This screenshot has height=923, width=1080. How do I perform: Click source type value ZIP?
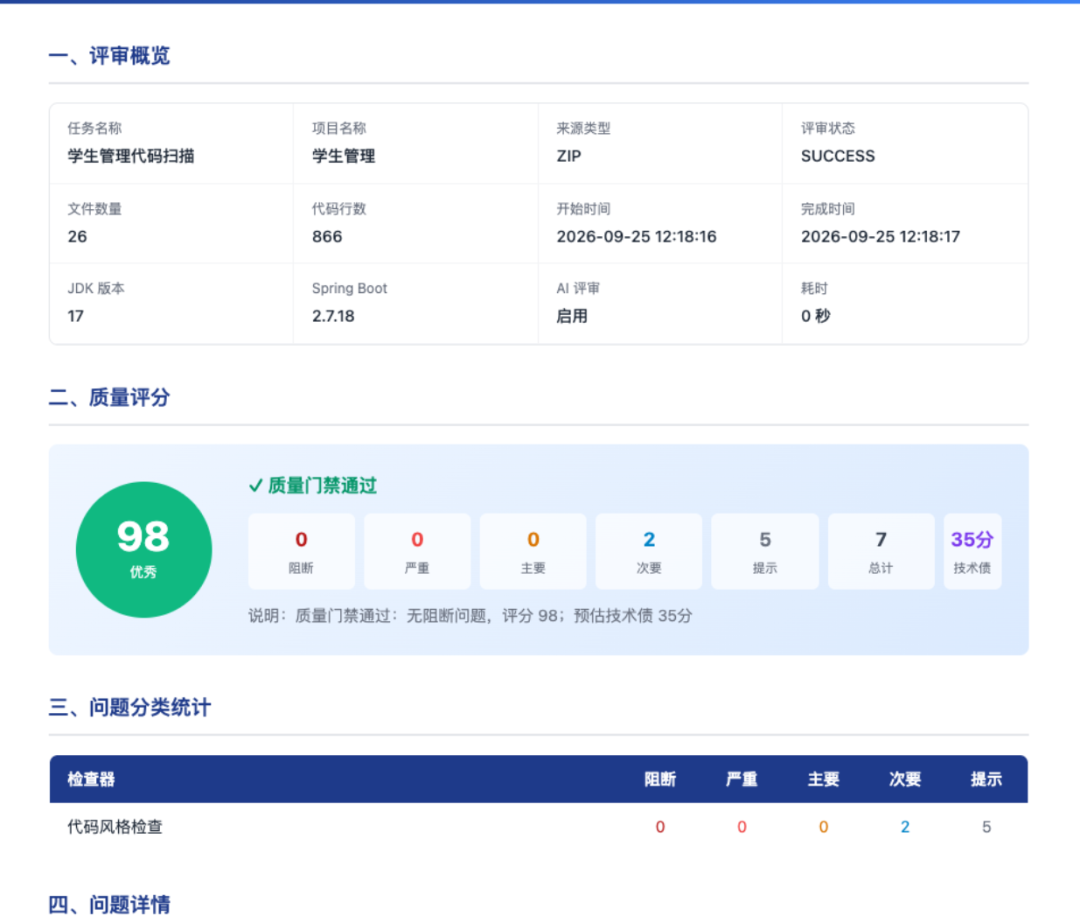569,156
